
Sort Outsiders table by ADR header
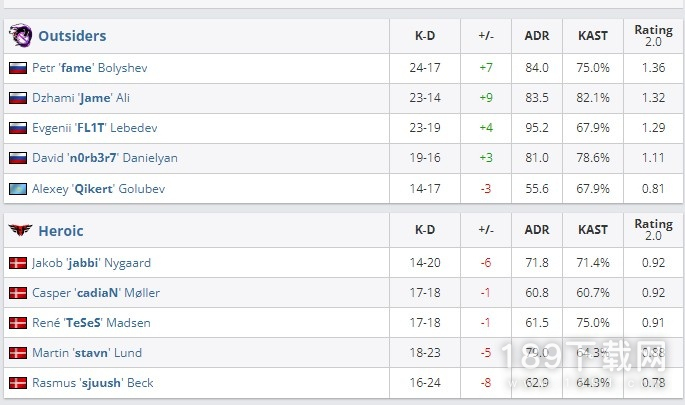pyautogui.click(x=537, y=36)
